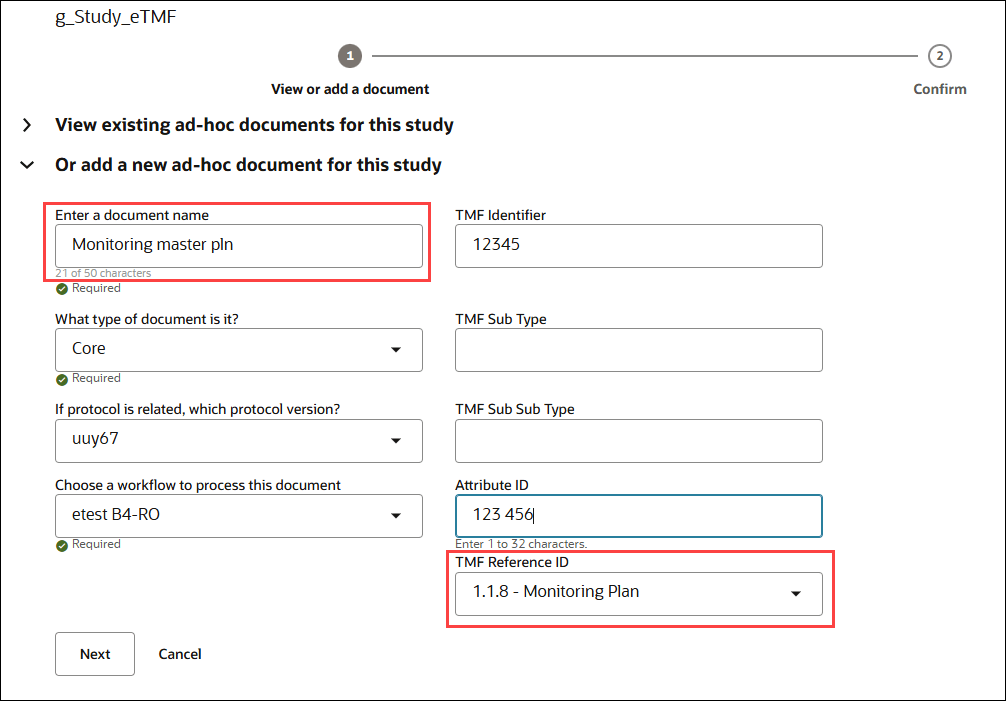Click the Attribute ID field containing '123 456'

[639, 516]
